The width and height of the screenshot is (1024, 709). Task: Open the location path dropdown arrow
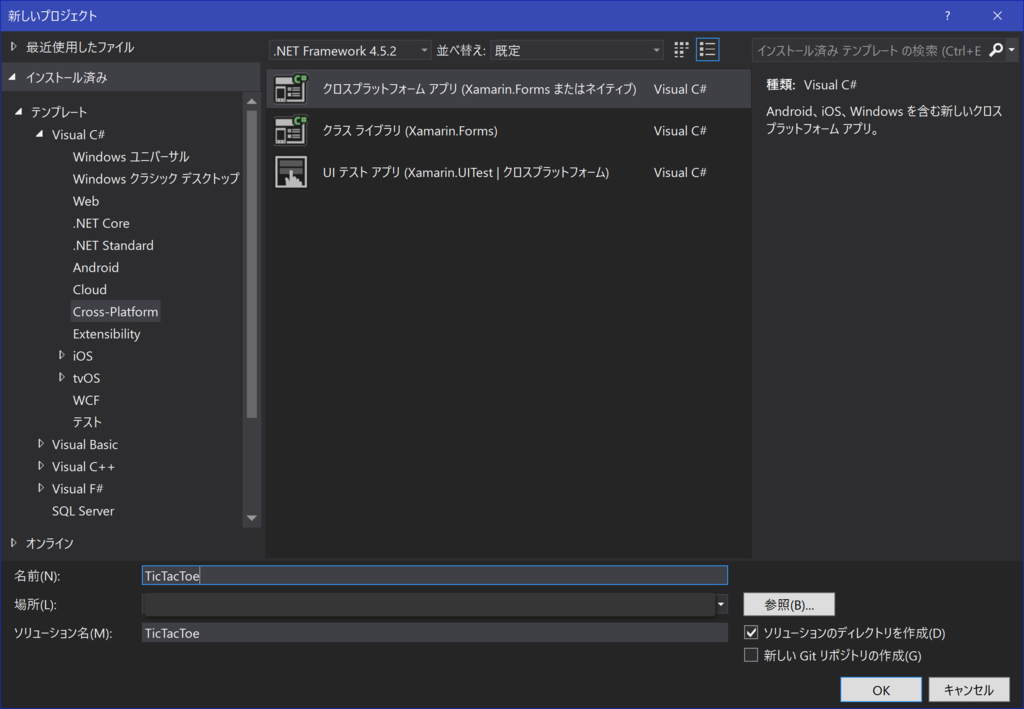(x=721, y=605)
